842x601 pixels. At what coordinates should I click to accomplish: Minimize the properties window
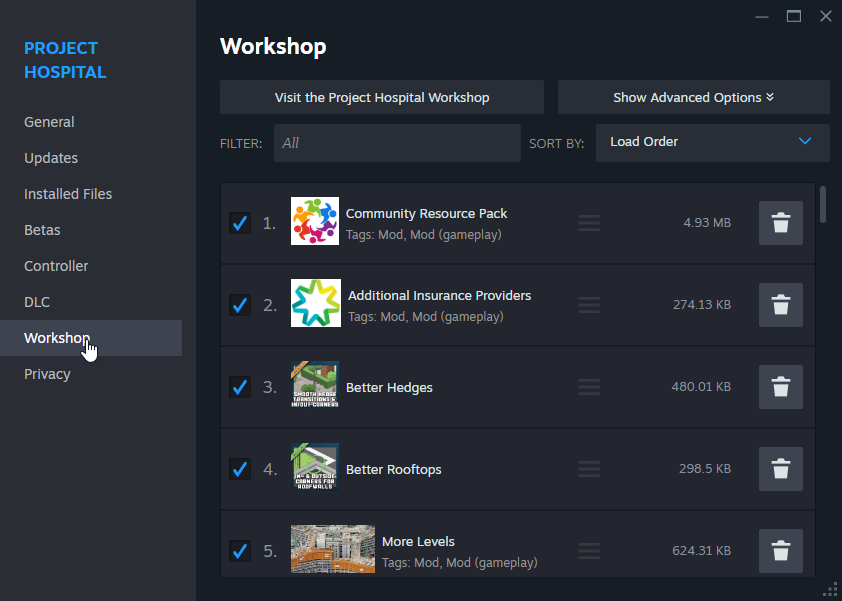761,17
